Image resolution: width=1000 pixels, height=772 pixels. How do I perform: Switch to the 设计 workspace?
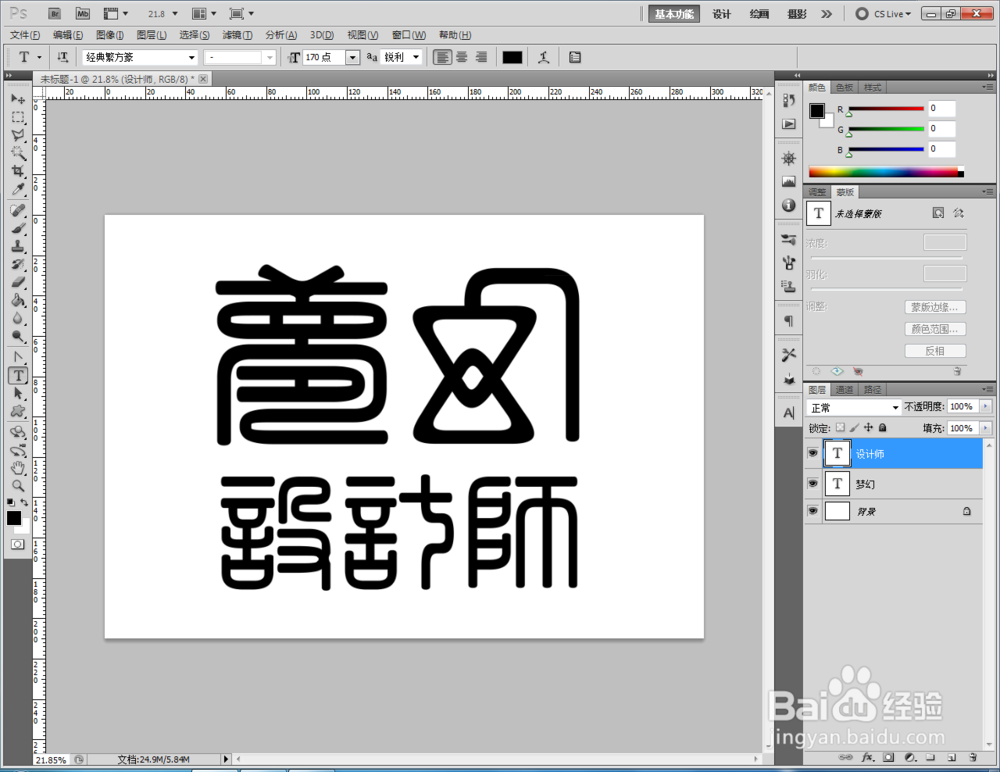[721, 13]
